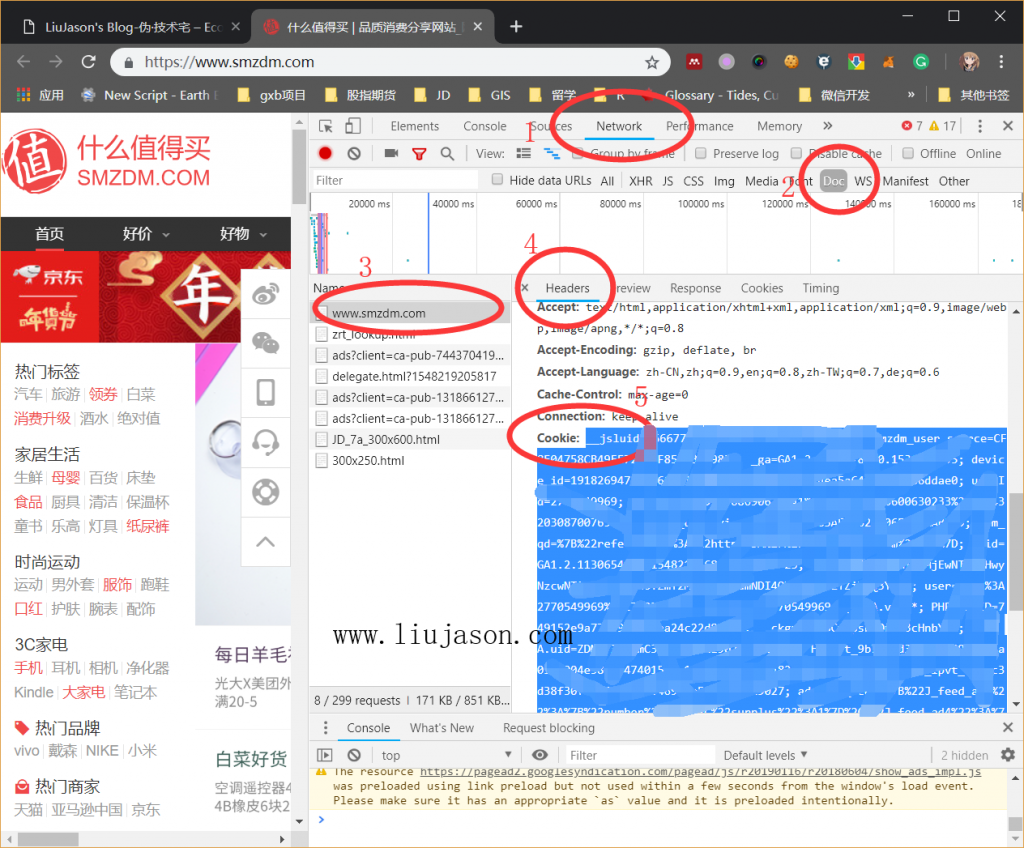
Task: Show the console sidebar
Action: (325, 755)
